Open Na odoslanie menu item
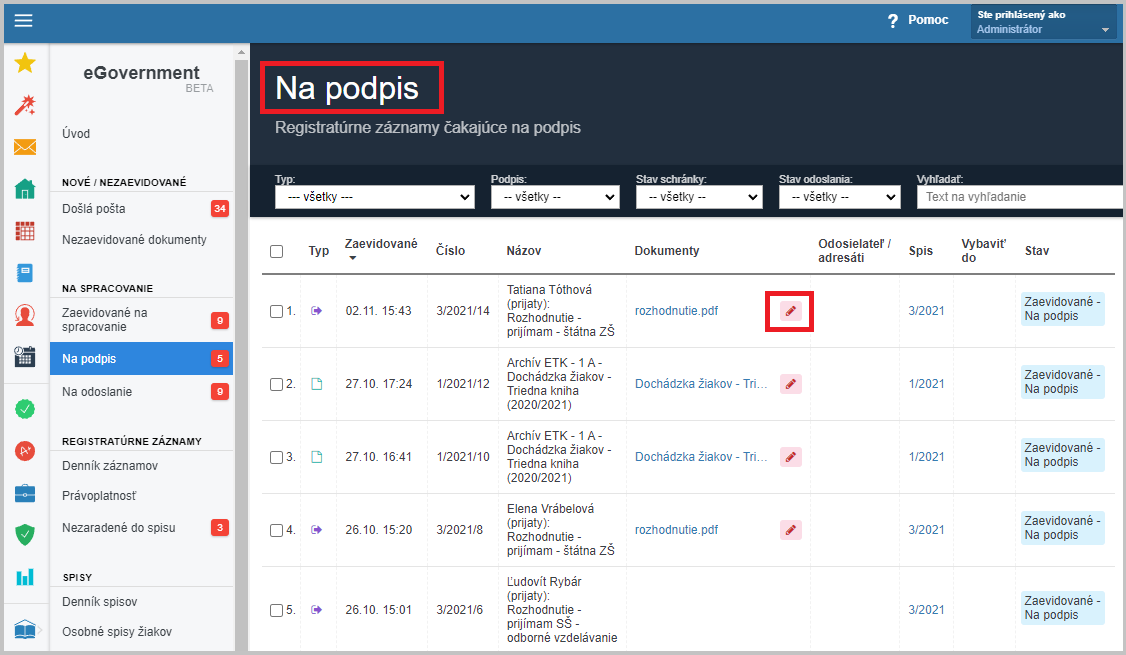Image resolution: width=1126 pixels, height=655 pixels. [141, 391]
